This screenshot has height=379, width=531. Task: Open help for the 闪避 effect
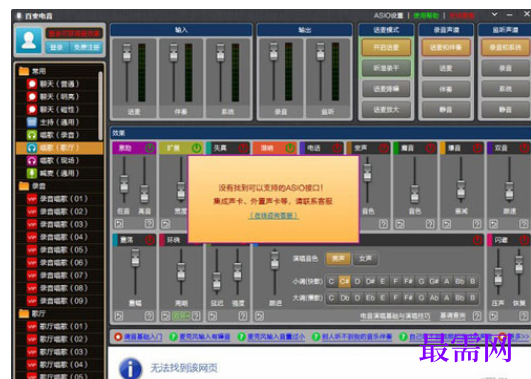524,316
